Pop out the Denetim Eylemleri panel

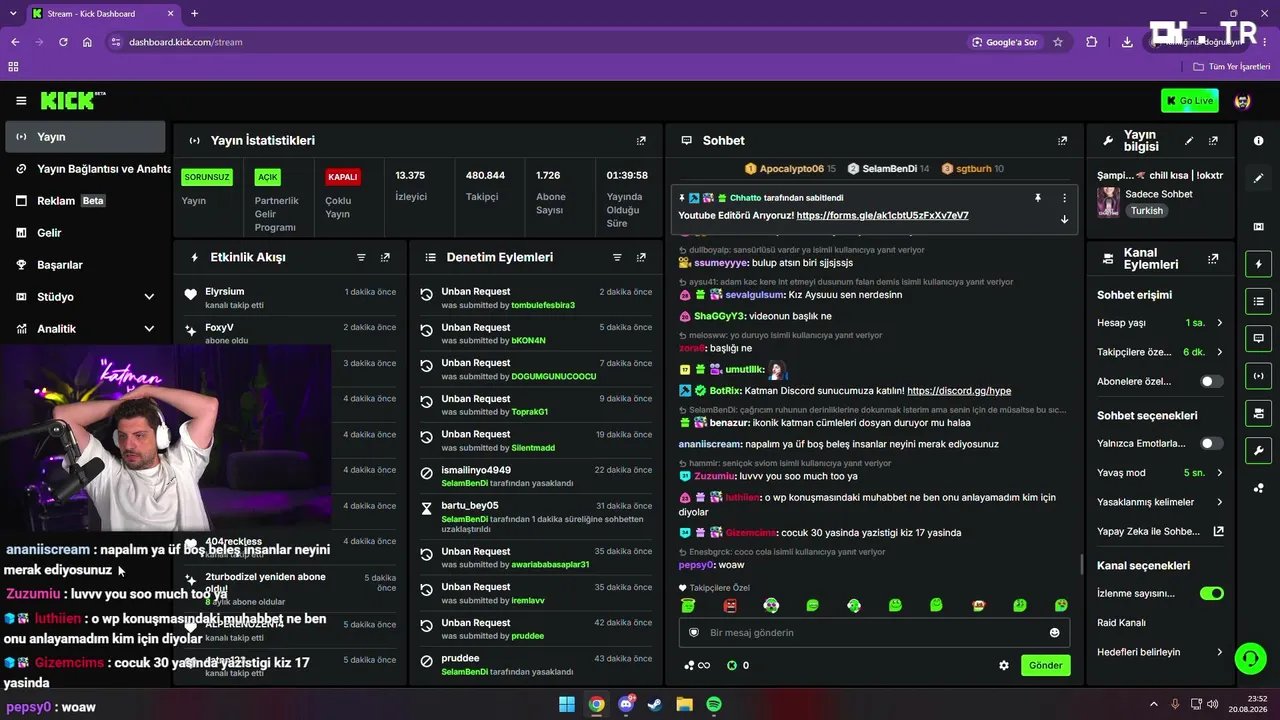pos(641,257)
